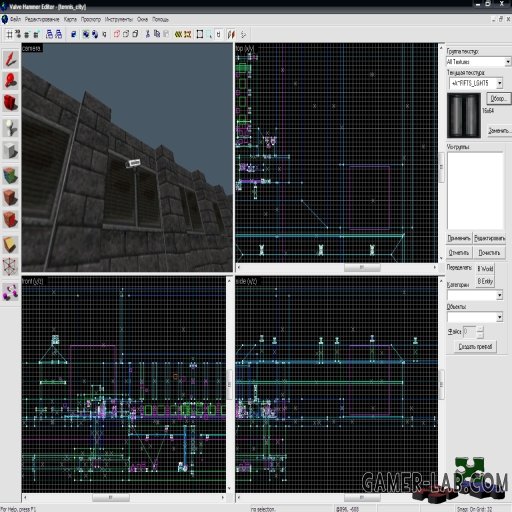Toggle Ignore Groups mode
This screenshot has height=512, width=512.
pyautogui.click(x=104, y=34)
